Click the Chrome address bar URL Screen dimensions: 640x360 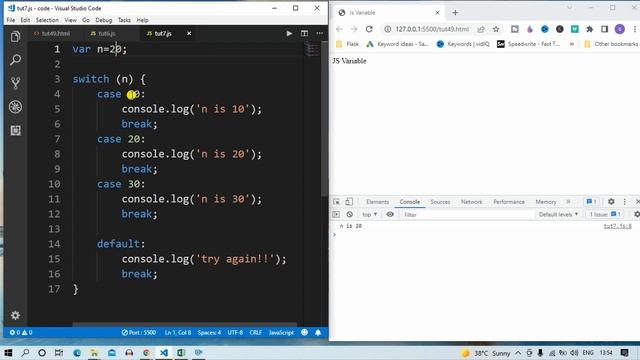(432, 29)
